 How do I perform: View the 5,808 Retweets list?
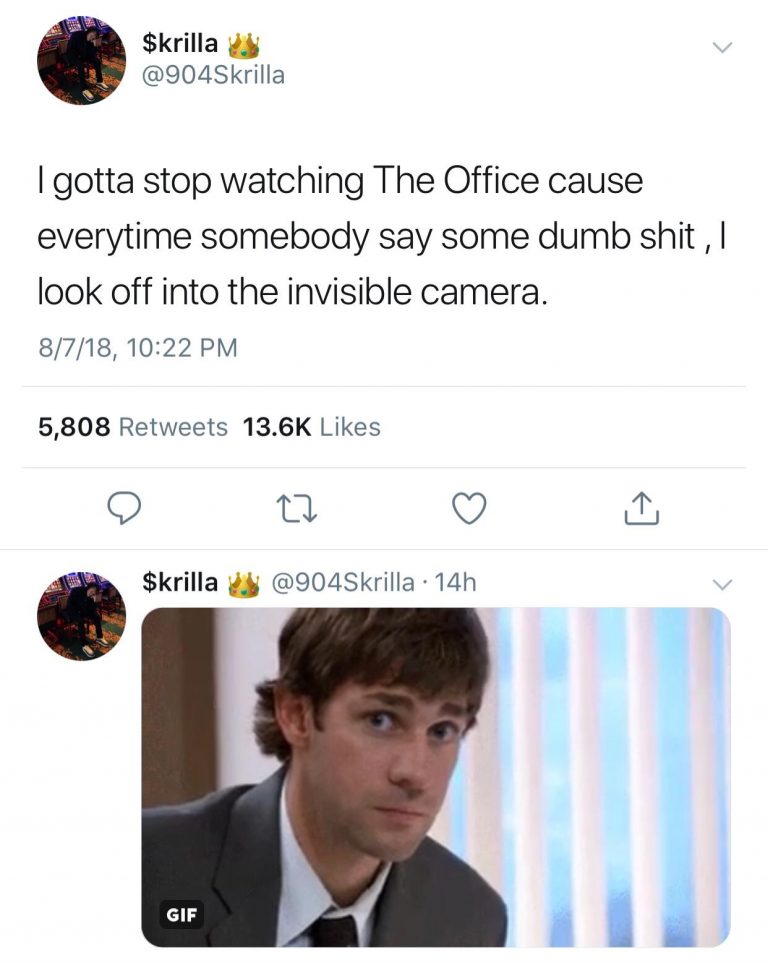133,427
